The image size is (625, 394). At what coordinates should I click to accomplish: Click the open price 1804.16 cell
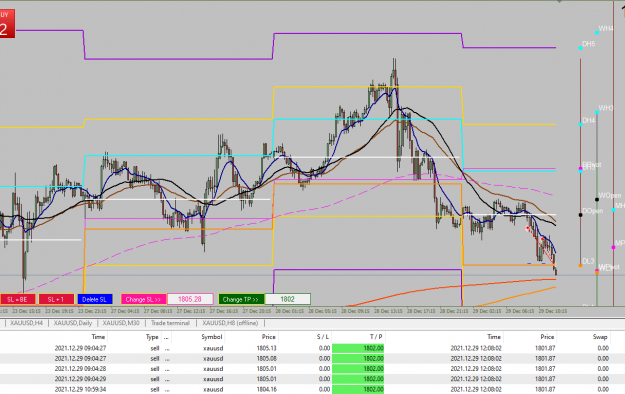(267, 389)
